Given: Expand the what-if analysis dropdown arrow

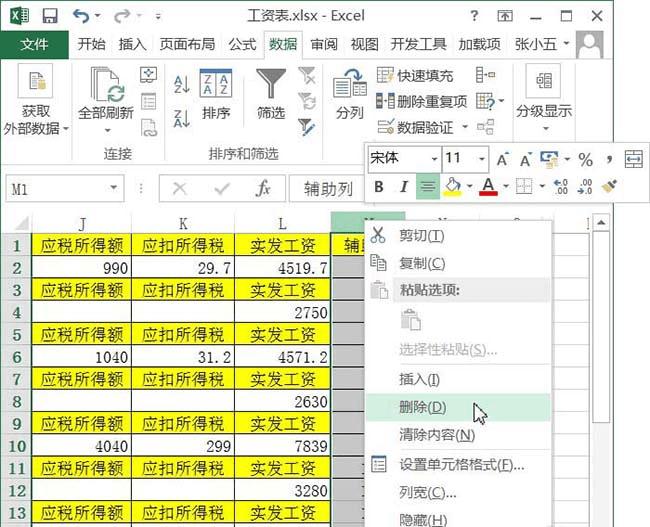Looking at the screenshot, I should (x=501, y=101).
